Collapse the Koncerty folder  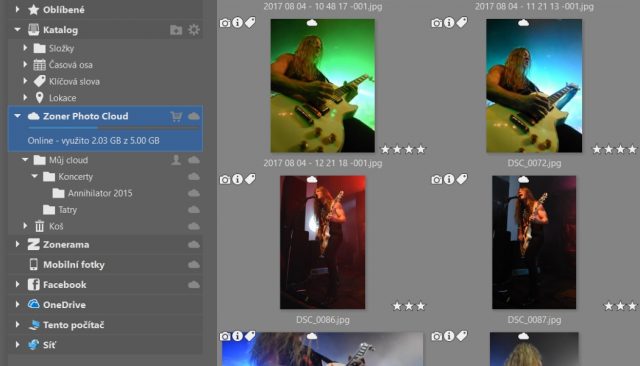[35, 176]
